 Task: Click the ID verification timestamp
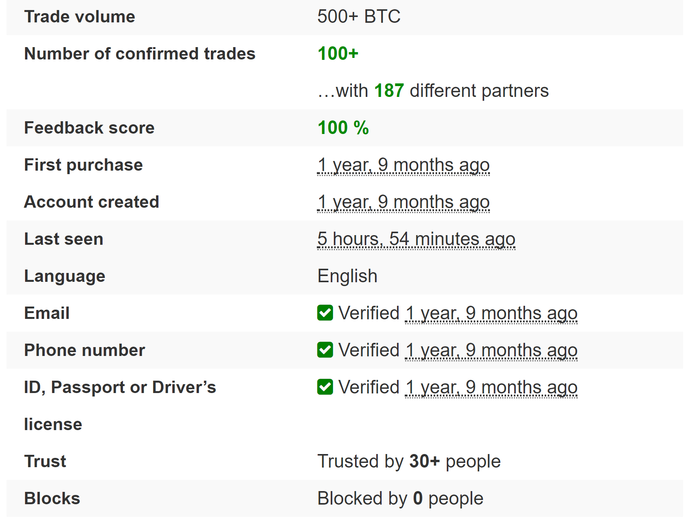[x=491, y=388]
